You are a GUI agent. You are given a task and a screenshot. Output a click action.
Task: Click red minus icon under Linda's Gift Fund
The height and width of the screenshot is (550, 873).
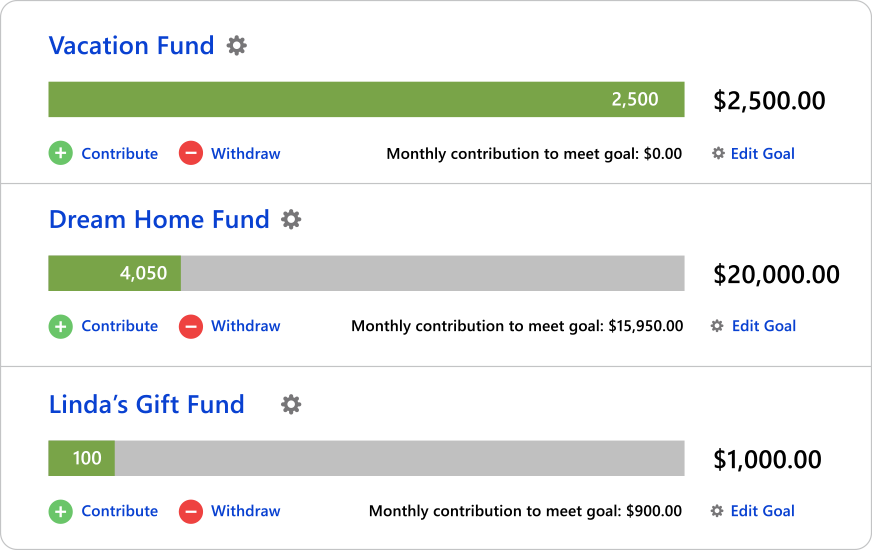pos(190,511)
